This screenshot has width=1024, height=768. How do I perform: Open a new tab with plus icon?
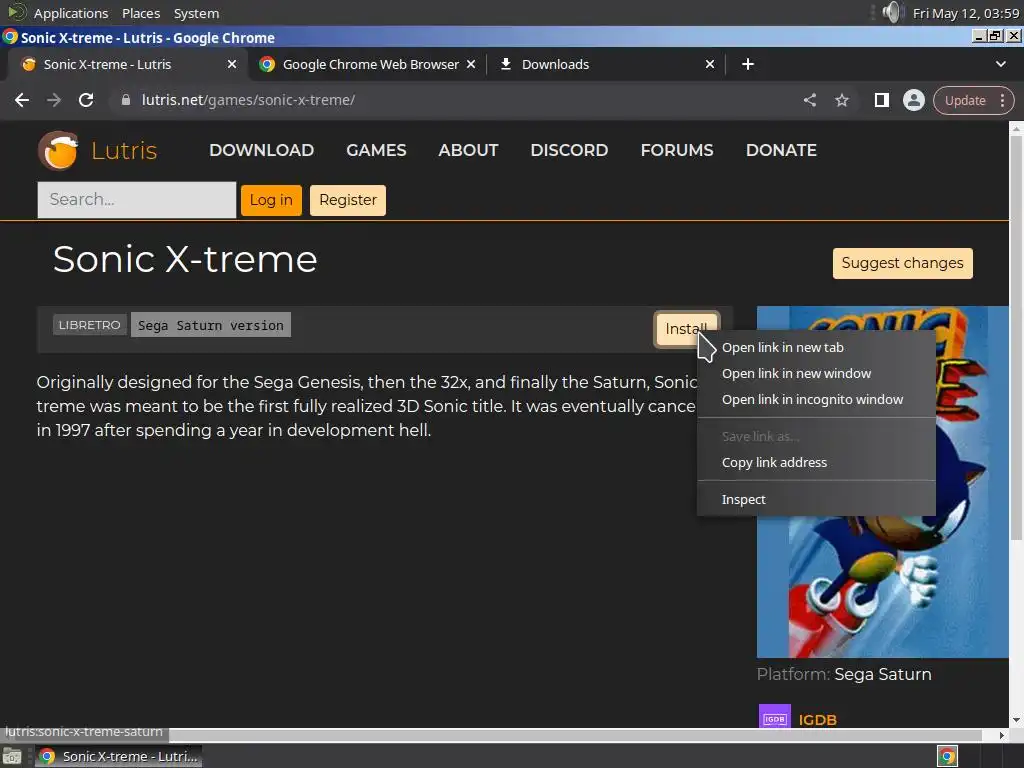(748, 64)
